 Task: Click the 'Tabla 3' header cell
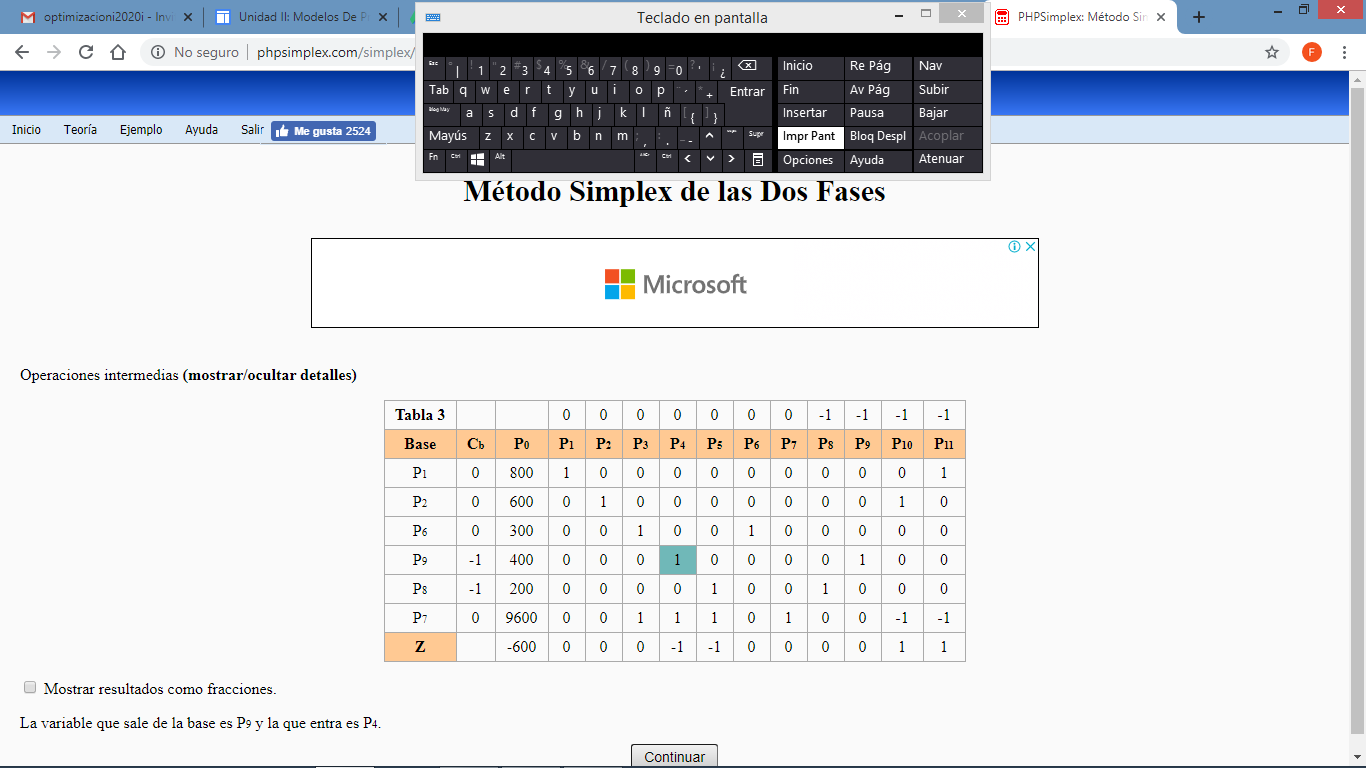tap(420, 415)
